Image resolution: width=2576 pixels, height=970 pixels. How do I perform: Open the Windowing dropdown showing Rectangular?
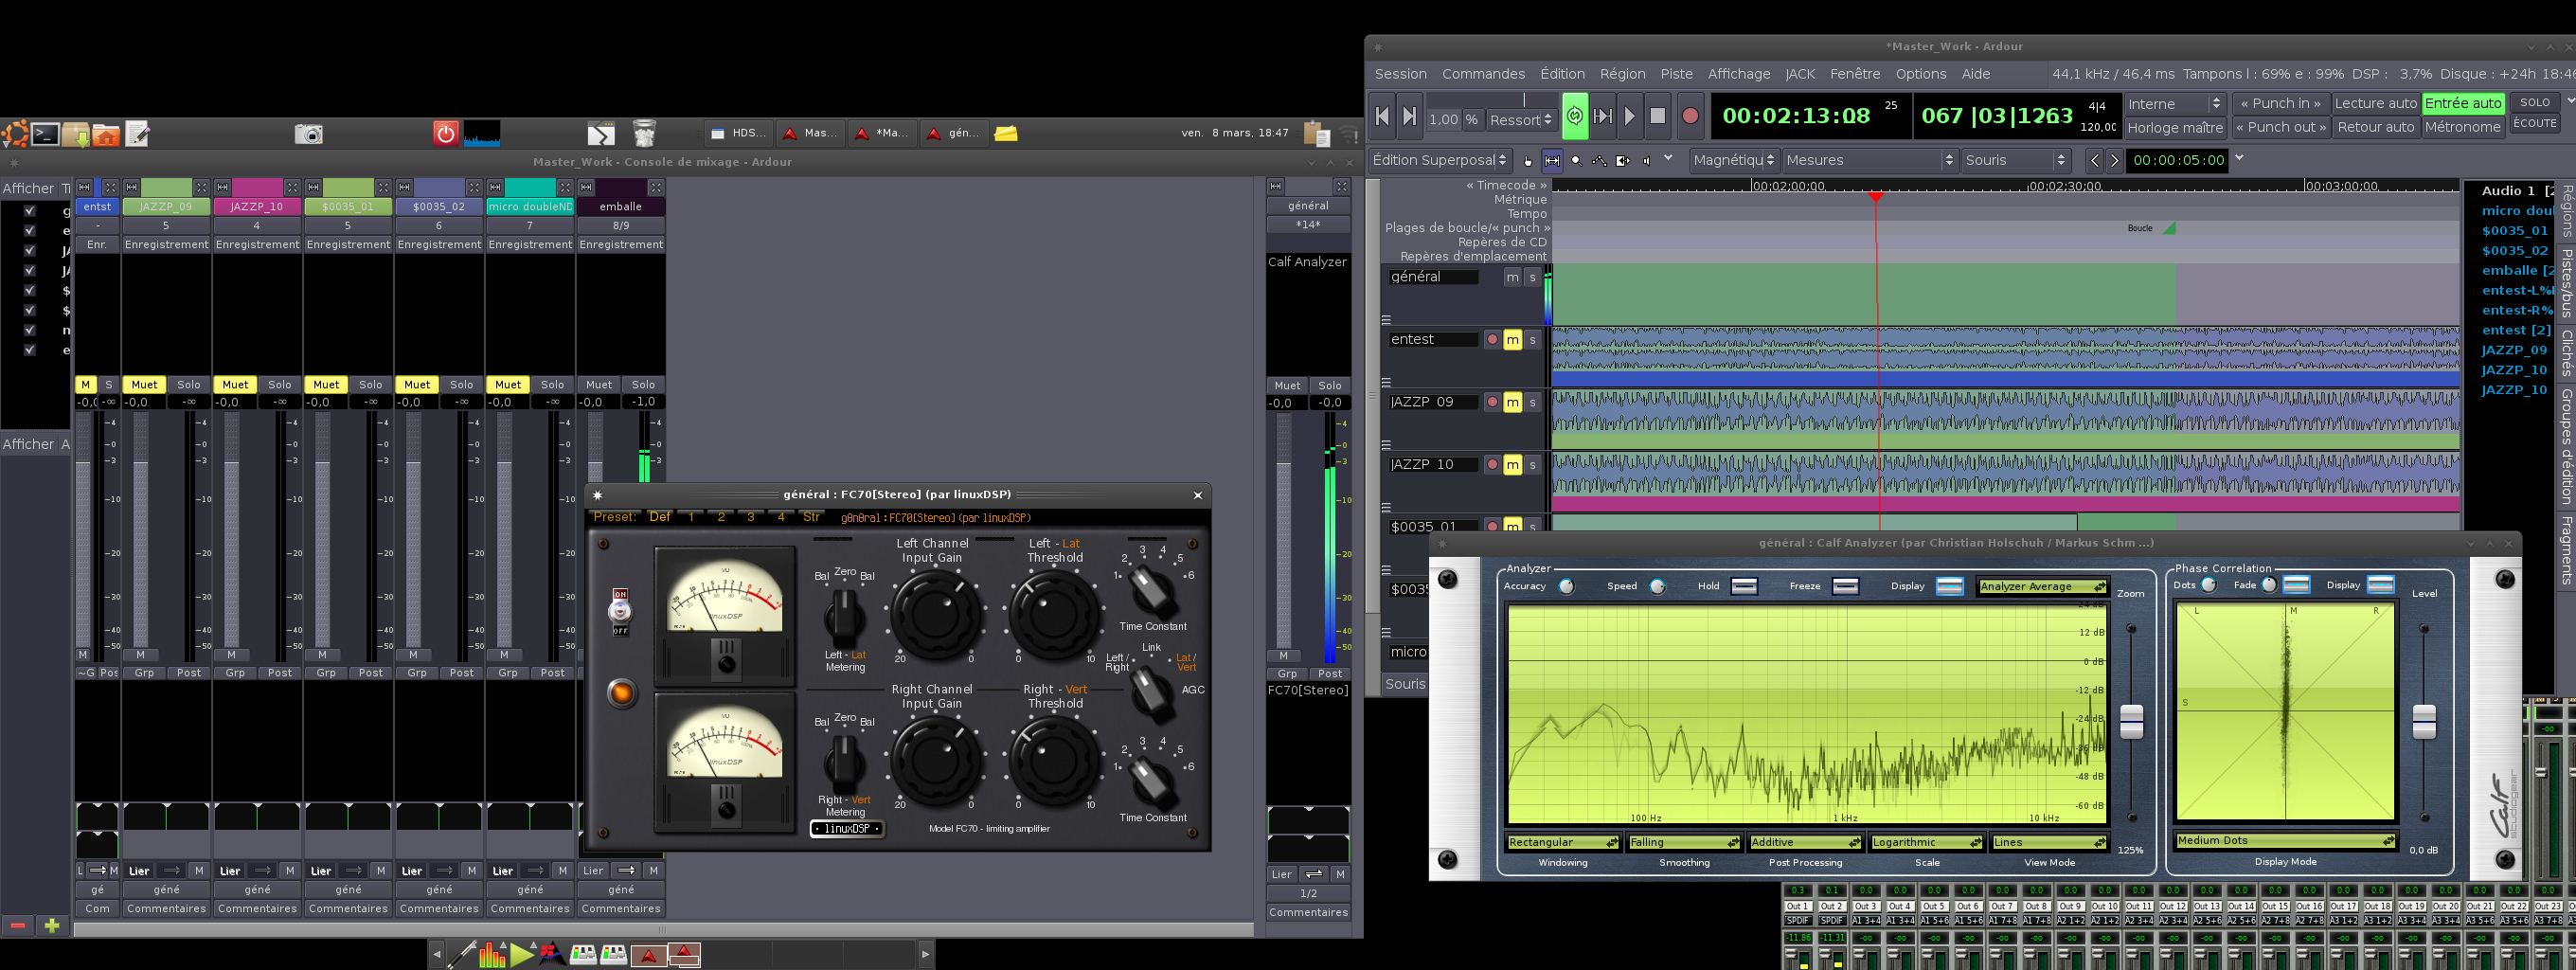1562,842
